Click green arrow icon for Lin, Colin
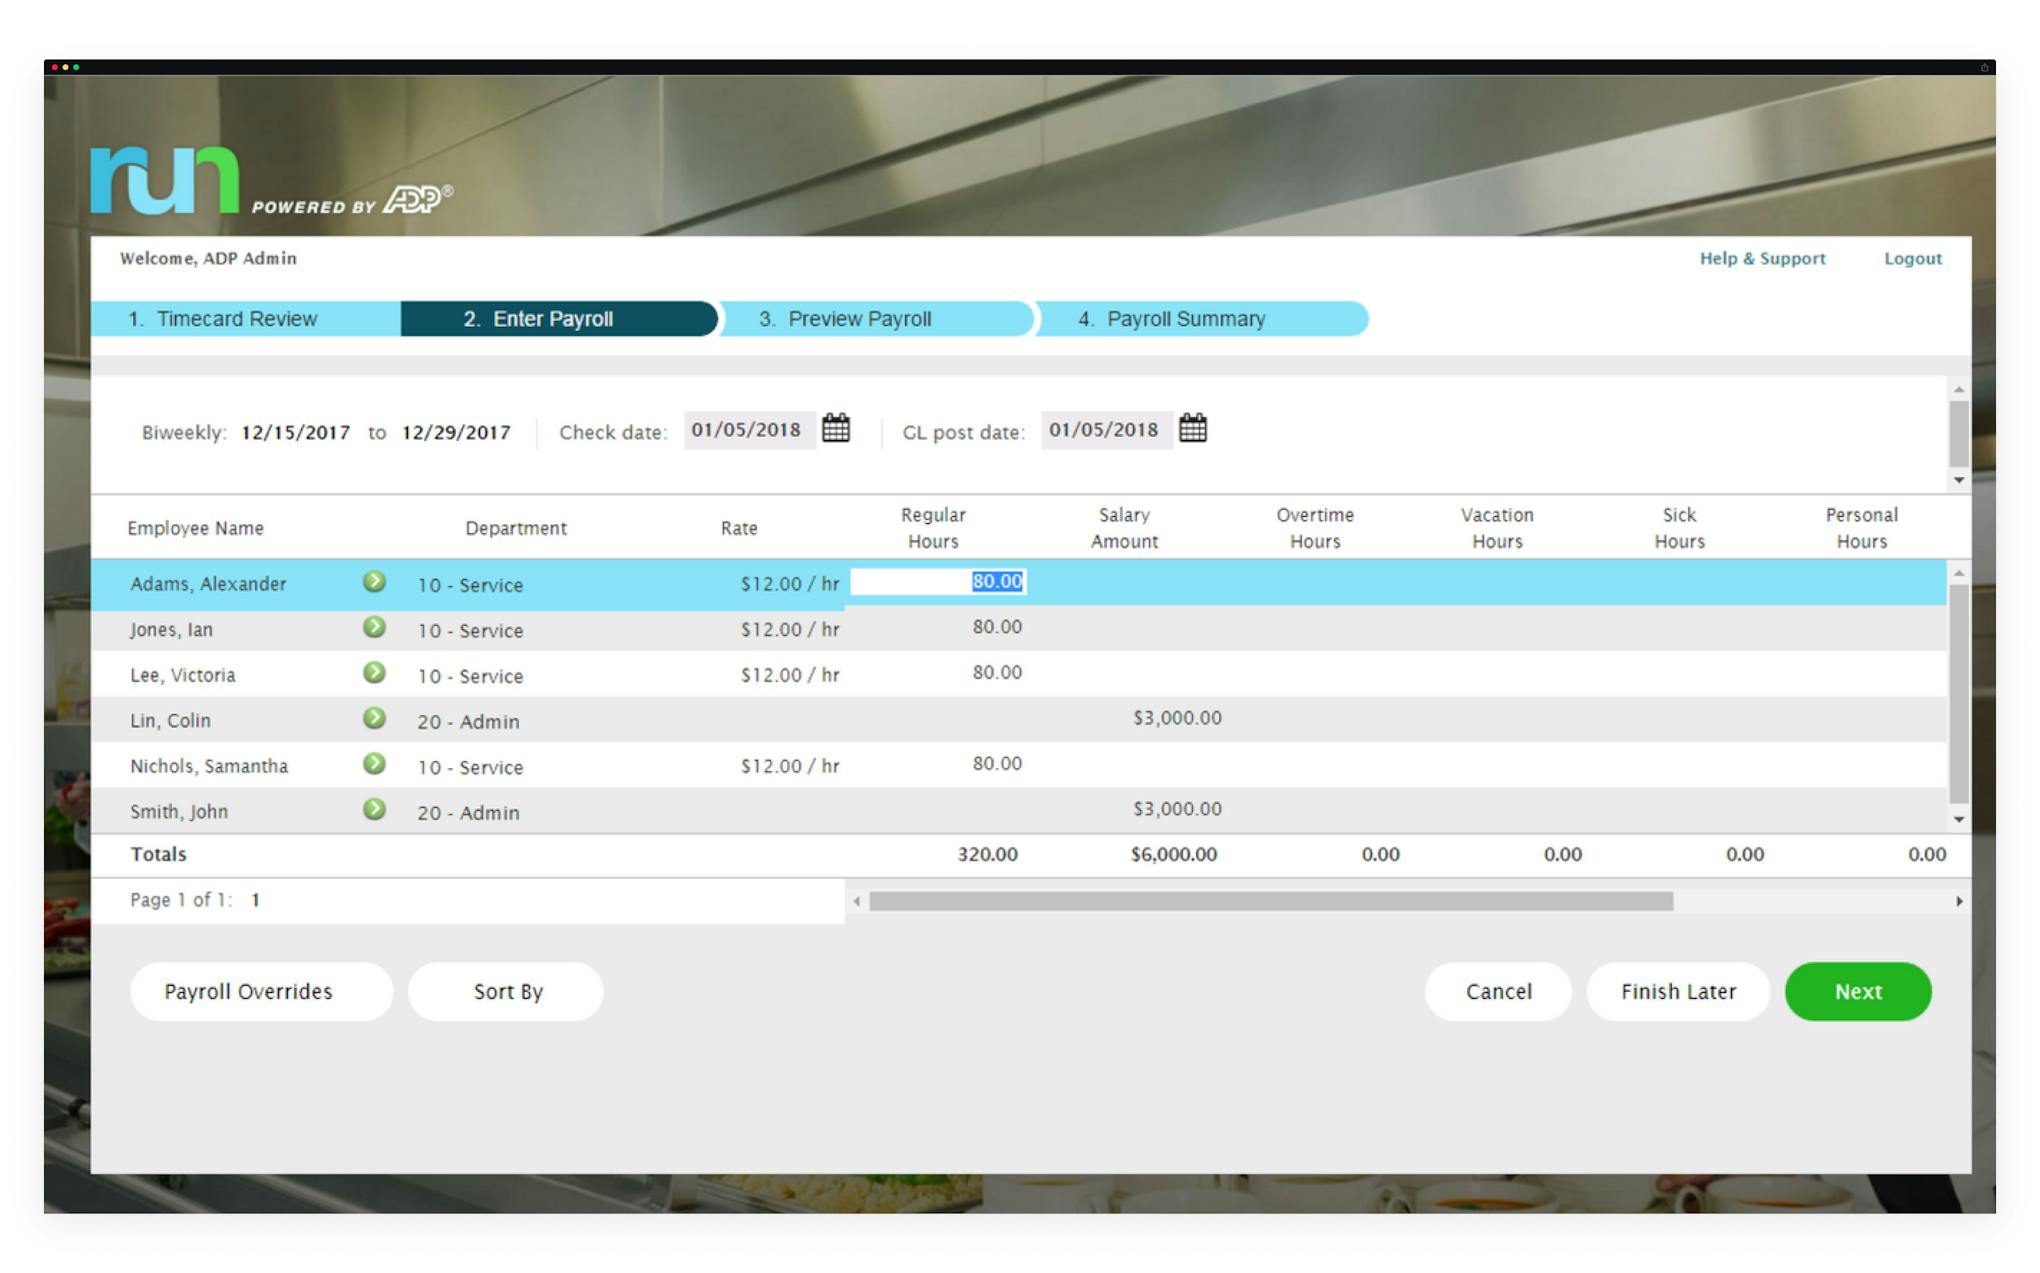The image size is (2040, 1273). (374, 719)
